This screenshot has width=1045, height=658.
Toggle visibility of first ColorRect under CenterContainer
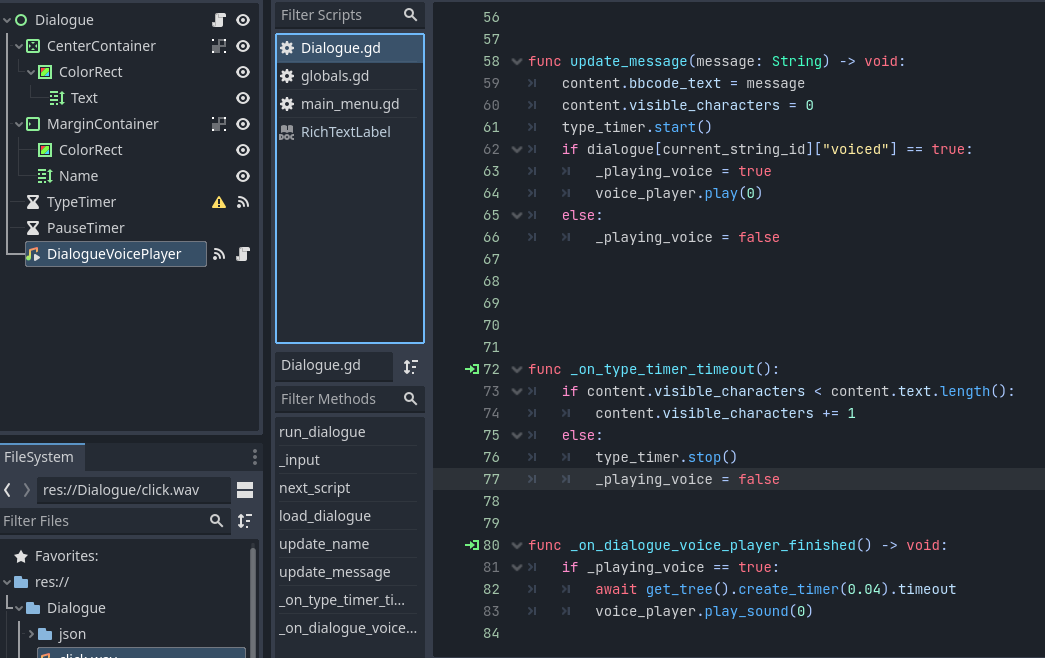point(243,72)
